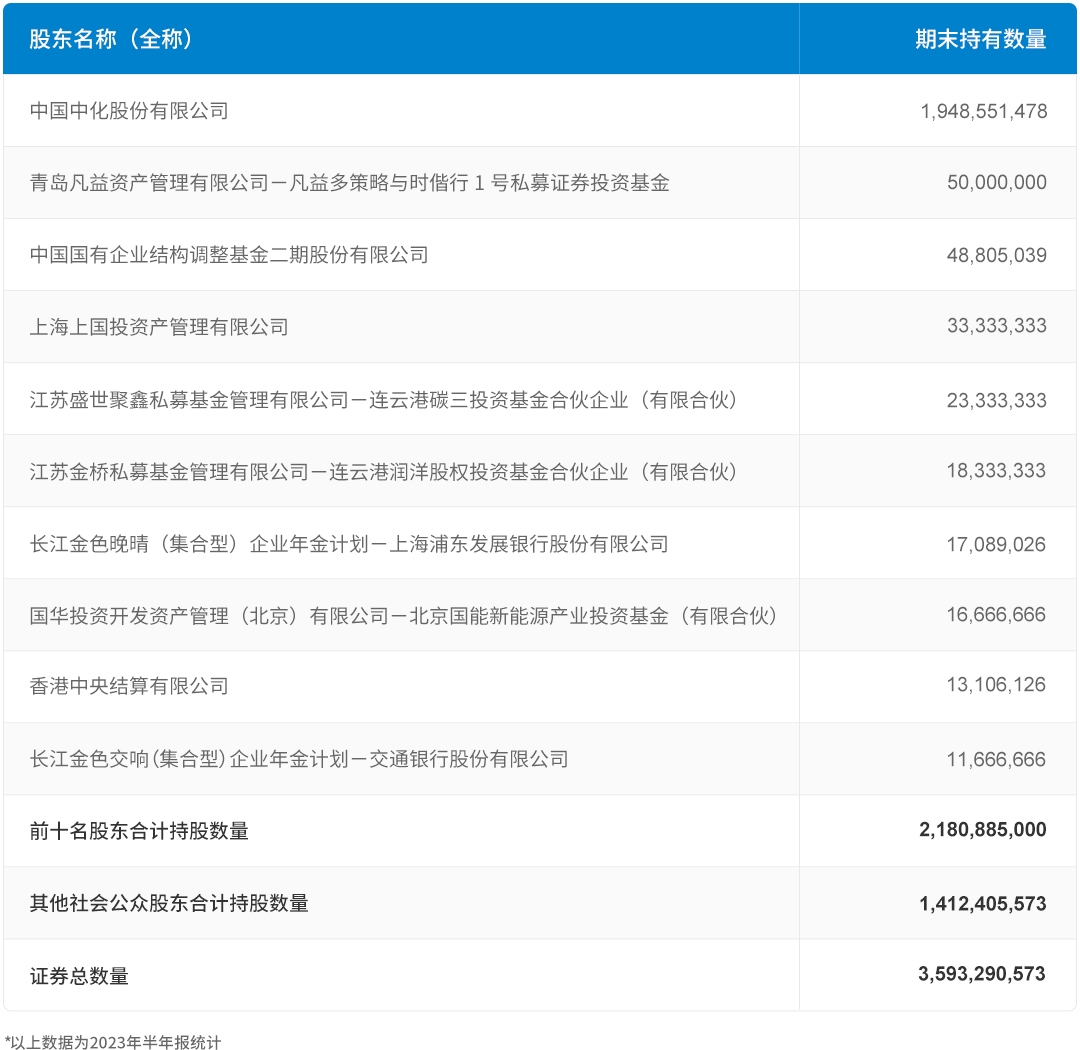Screen dimensions: 1080x1050
Task: Click the holding value 1,948,551,478
Action: click(x=983, y=111)
